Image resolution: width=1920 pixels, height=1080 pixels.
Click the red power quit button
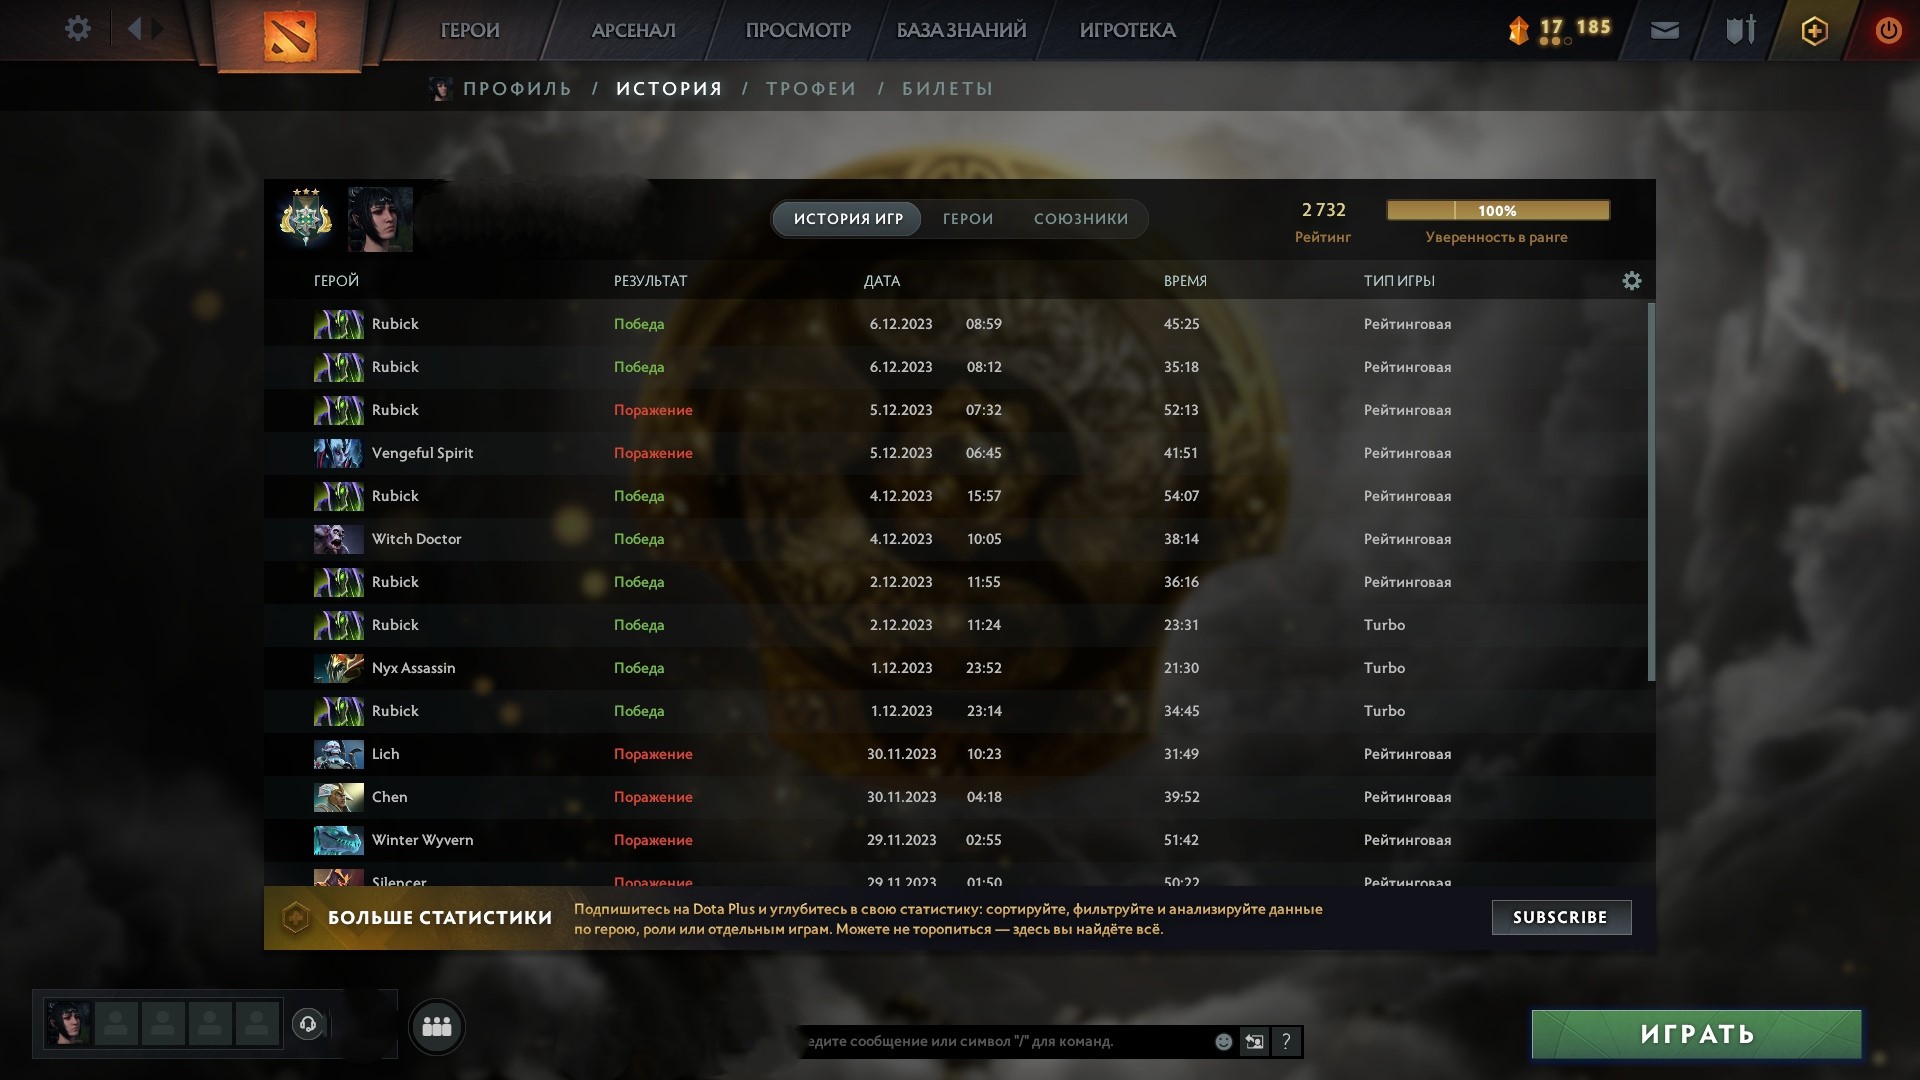click(x=1888, y=30)
